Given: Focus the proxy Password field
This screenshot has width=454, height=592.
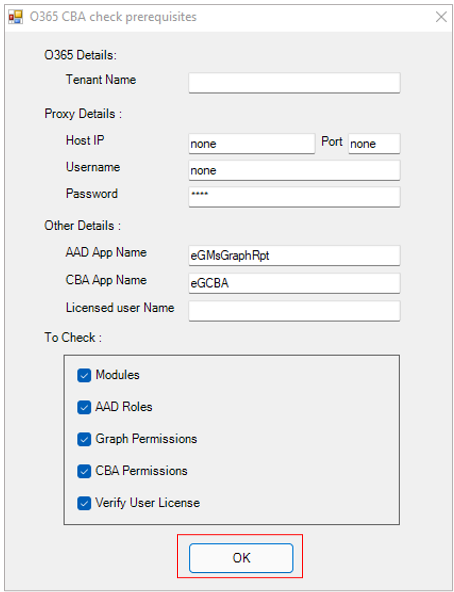Looking at the screenshot, I should [294, 197].
